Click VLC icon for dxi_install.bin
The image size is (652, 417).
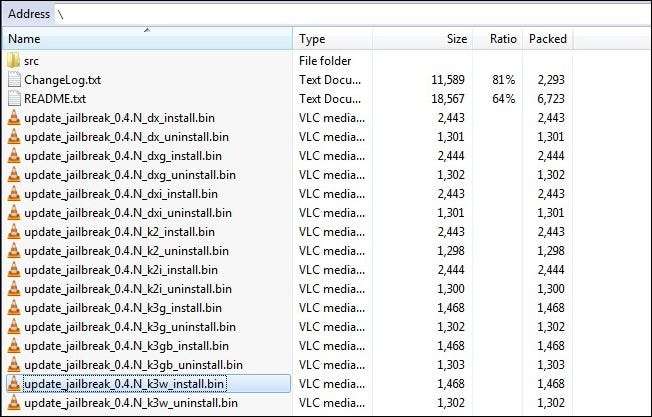click(x=14, y=194)
